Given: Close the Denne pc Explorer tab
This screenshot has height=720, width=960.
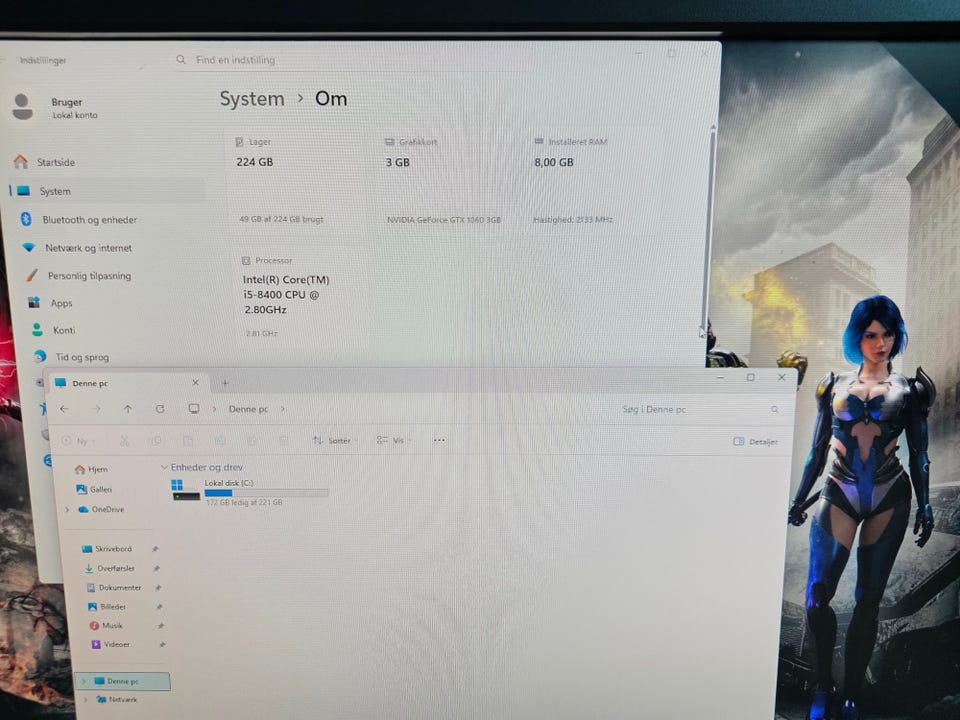Looking at the screenshot, I should 195,383.
